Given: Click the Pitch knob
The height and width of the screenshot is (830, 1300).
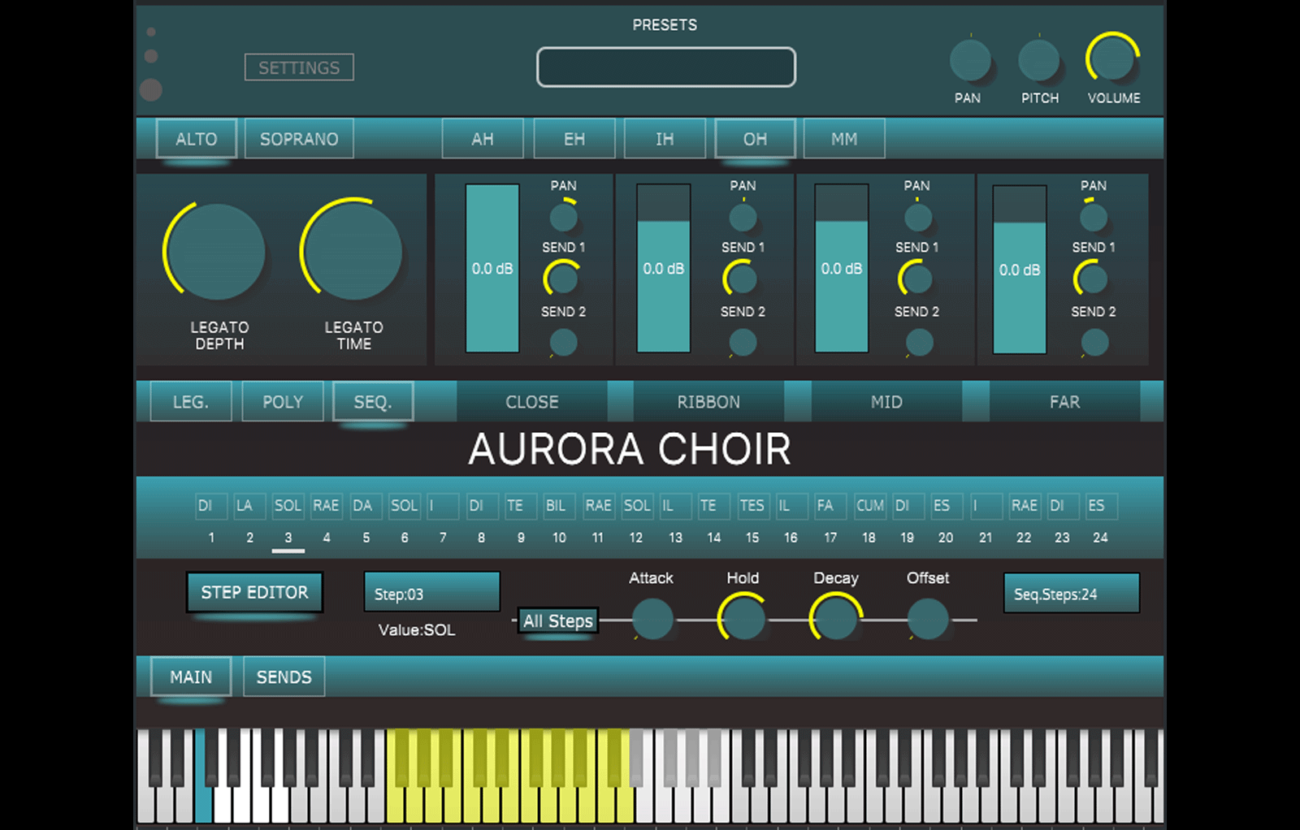Looking at the screenshot, I should pos(1038,61).
